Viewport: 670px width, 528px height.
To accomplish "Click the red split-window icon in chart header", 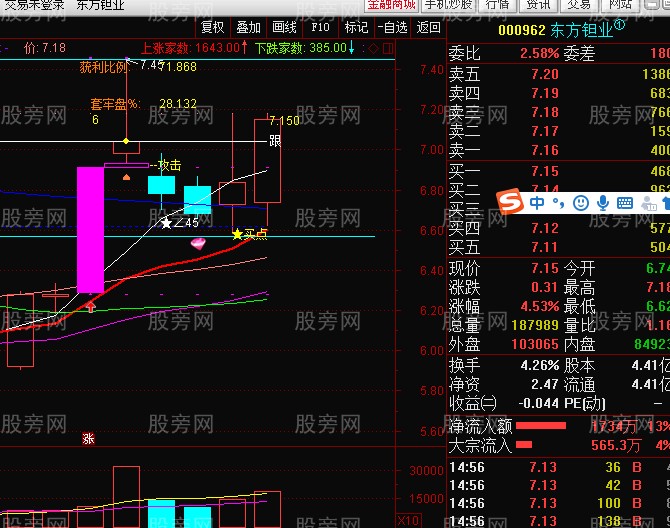I will tap(388, 48).
